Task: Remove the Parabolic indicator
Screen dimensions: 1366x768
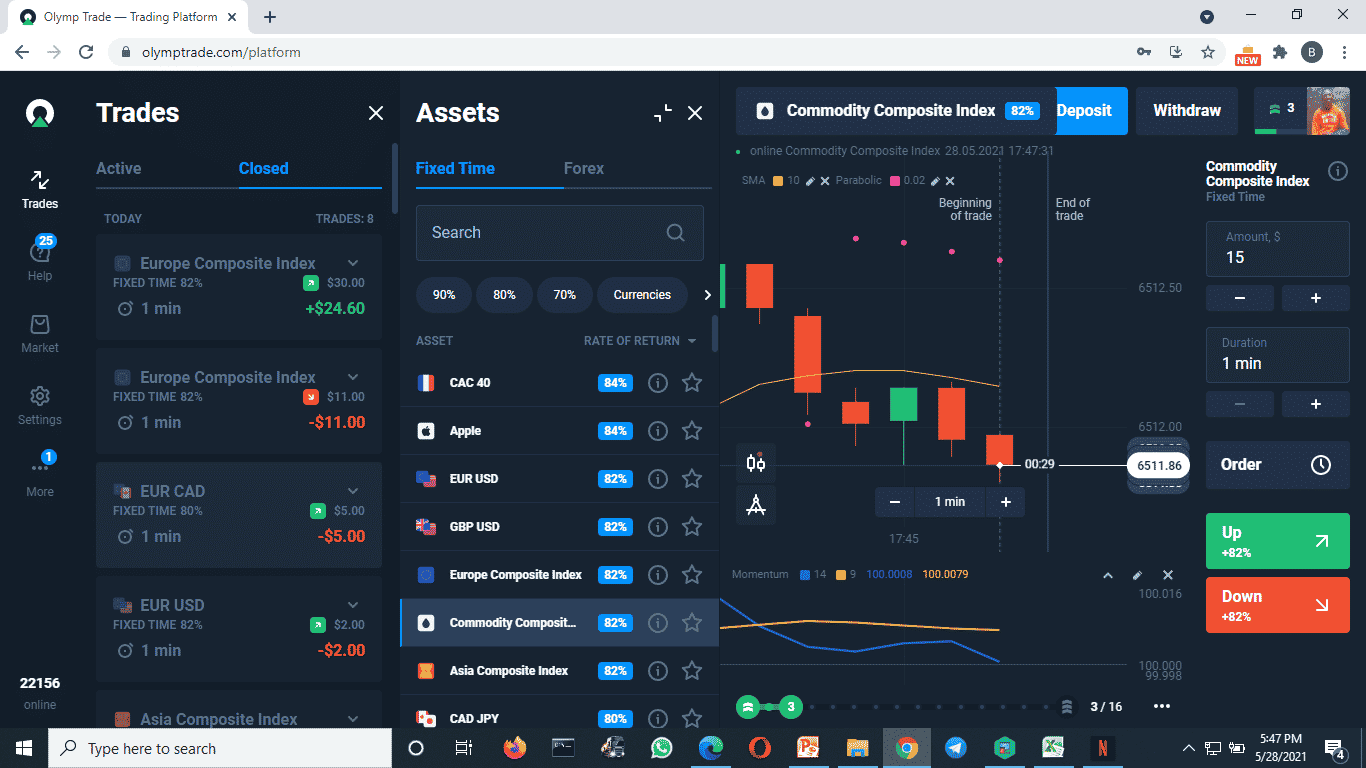Action: pos(950,181)
